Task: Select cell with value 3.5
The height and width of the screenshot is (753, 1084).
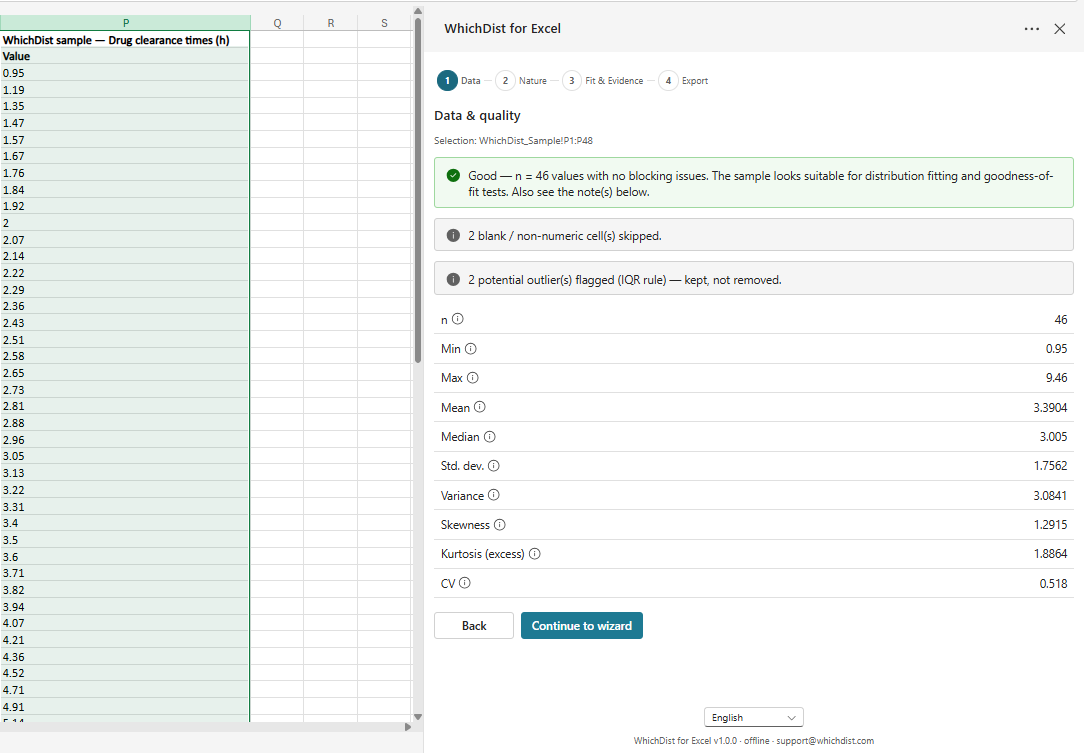Action: [125, 540]
